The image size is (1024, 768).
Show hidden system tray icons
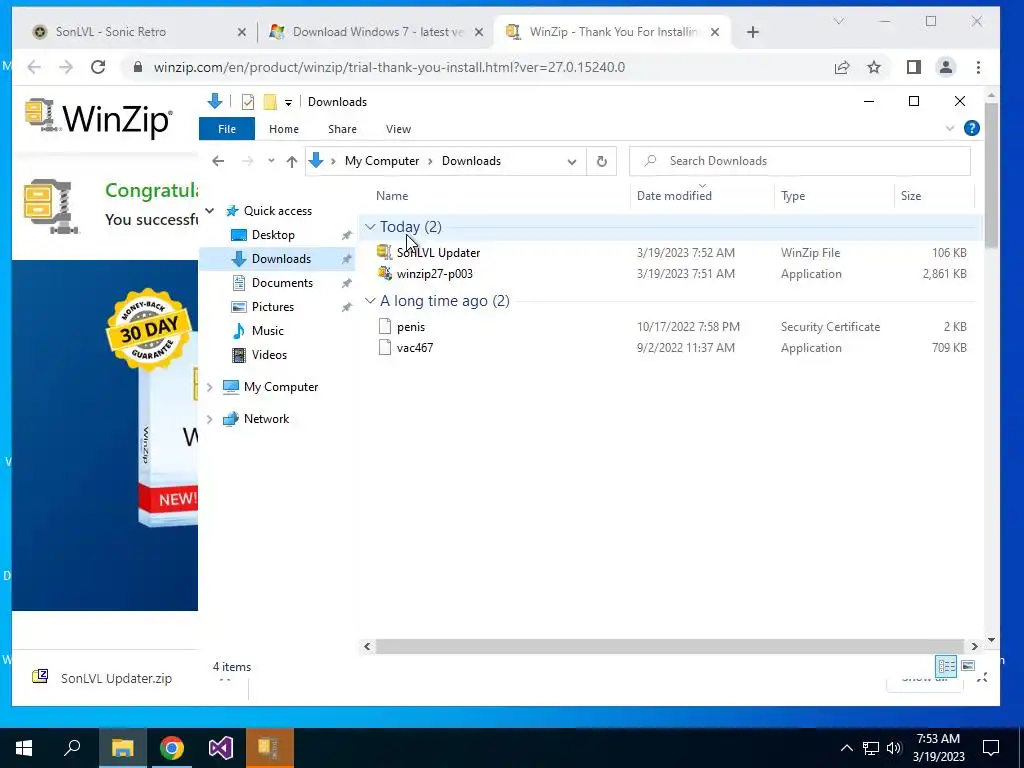[846, 748]
